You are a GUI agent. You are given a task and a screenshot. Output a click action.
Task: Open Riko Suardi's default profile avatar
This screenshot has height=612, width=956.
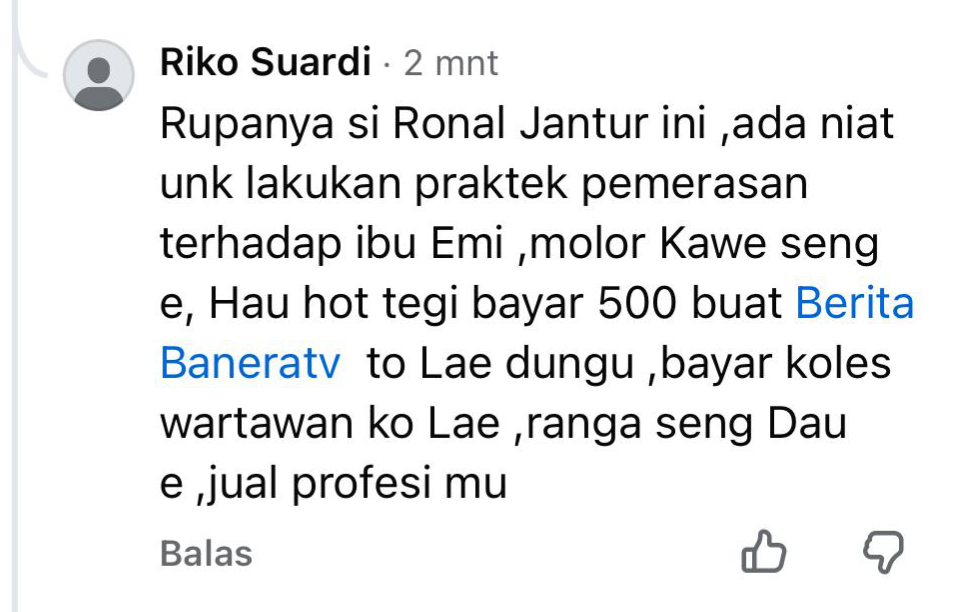coord(98,75)
